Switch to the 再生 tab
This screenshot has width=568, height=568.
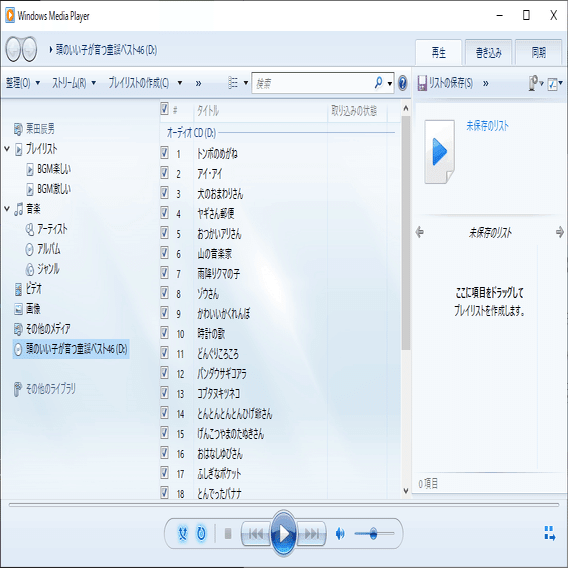coord(438,53)
